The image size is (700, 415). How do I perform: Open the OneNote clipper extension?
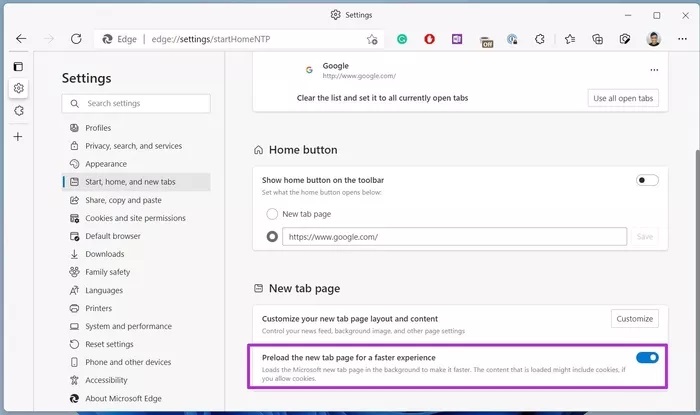[457, 39]
